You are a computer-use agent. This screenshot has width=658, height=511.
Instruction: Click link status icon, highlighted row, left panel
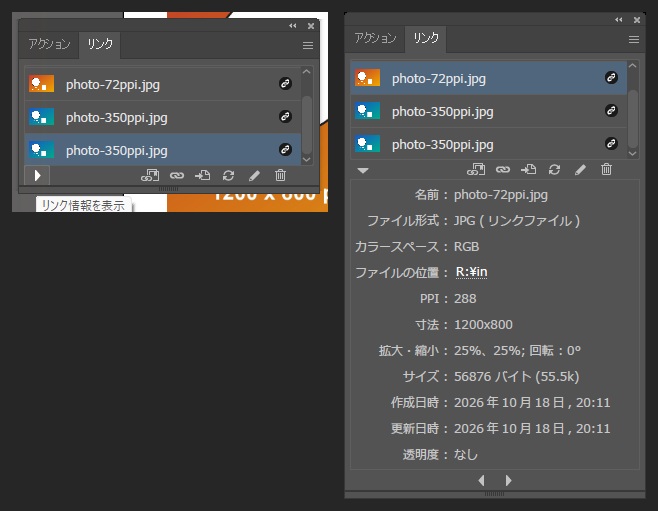pyautogui.click(x=285, y=149)
